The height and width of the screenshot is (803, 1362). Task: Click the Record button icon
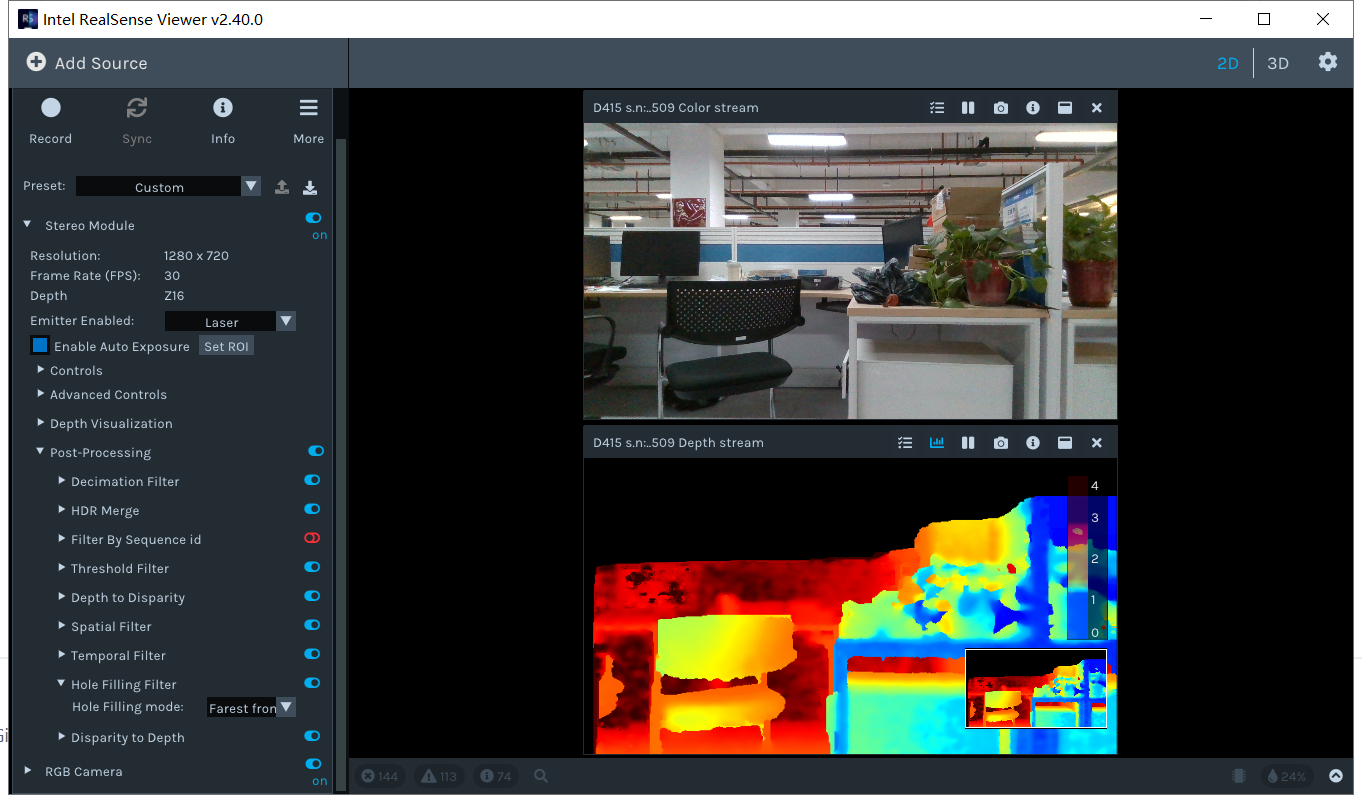click(51, 108)
